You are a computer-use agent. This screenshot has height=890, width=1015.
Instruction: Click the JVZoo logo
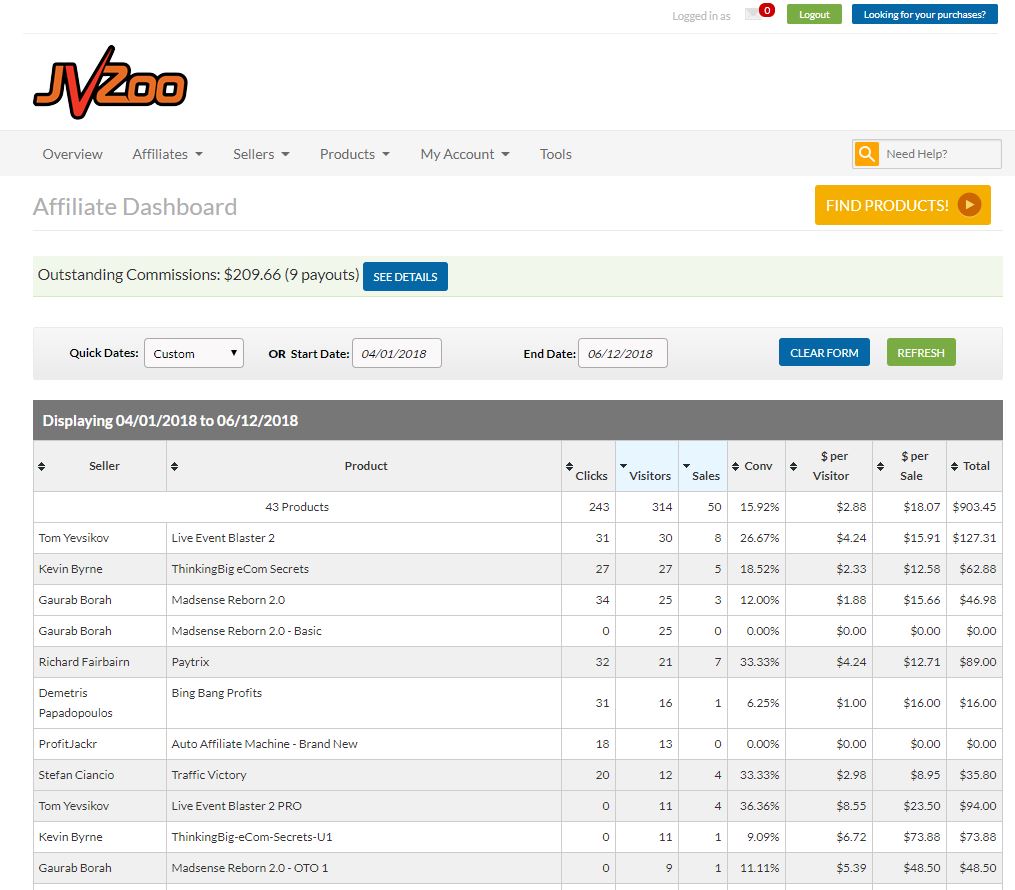pyautogui.click(x=110, y=82)
